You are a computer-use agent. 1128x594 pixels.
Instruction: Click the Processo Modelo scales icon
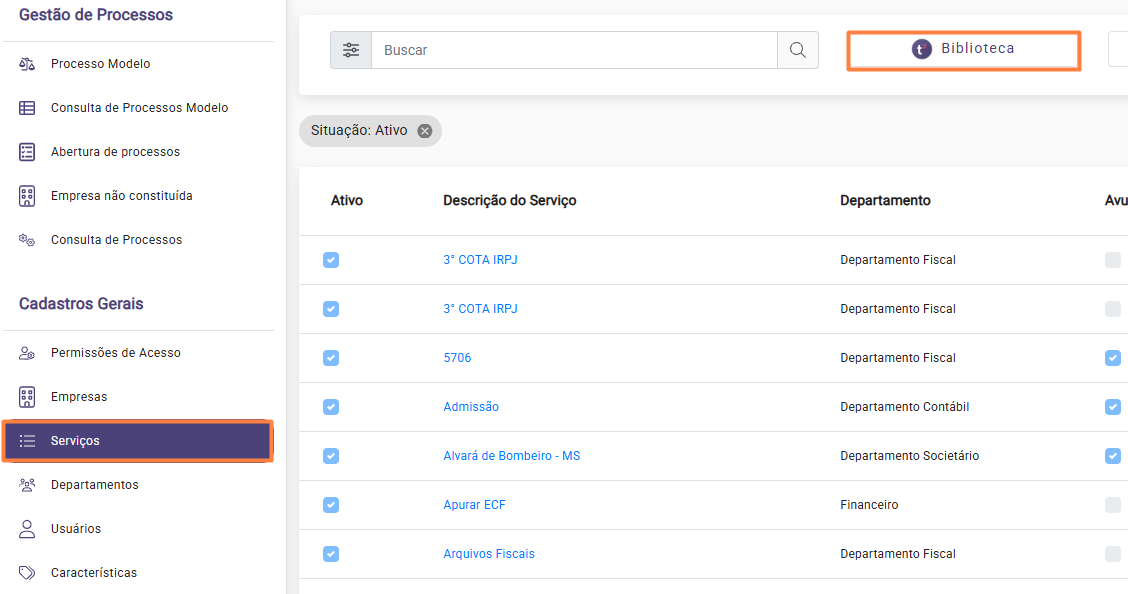click(27, 64)
